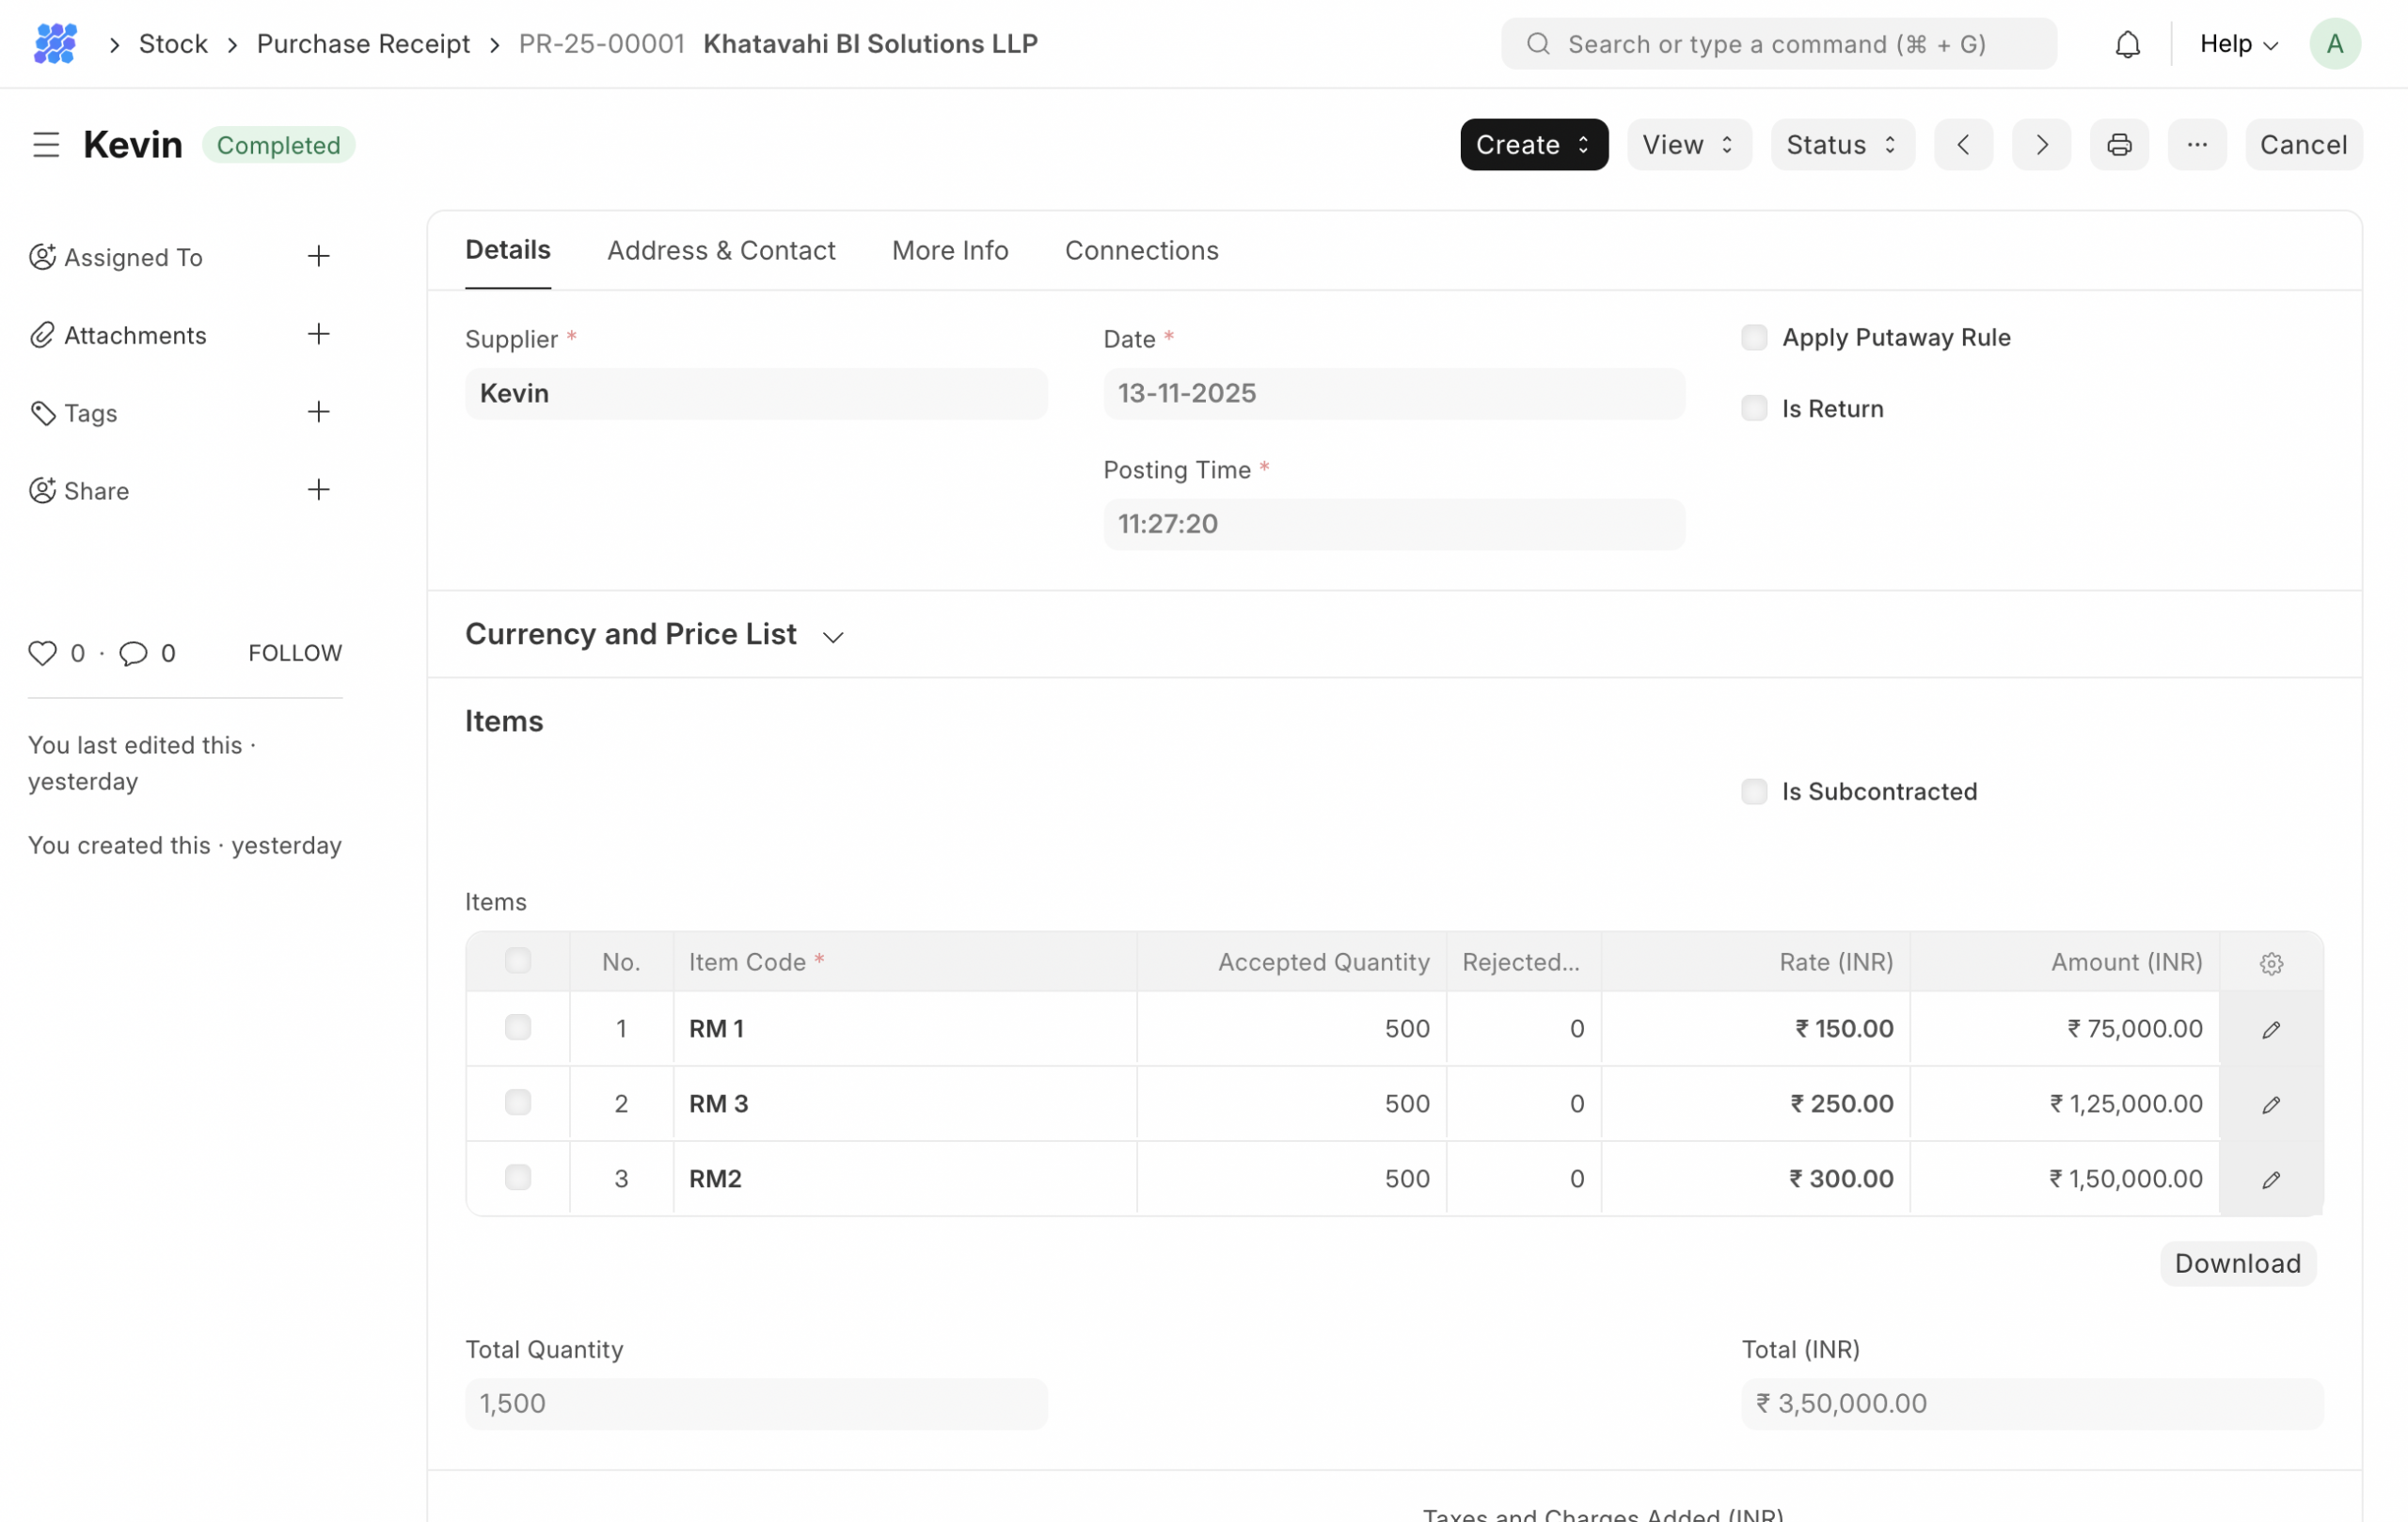The height and width of the screenshot is (1522, 2408).
Task: Click the notification bell icon
Action: click(x=2127, y=44)
